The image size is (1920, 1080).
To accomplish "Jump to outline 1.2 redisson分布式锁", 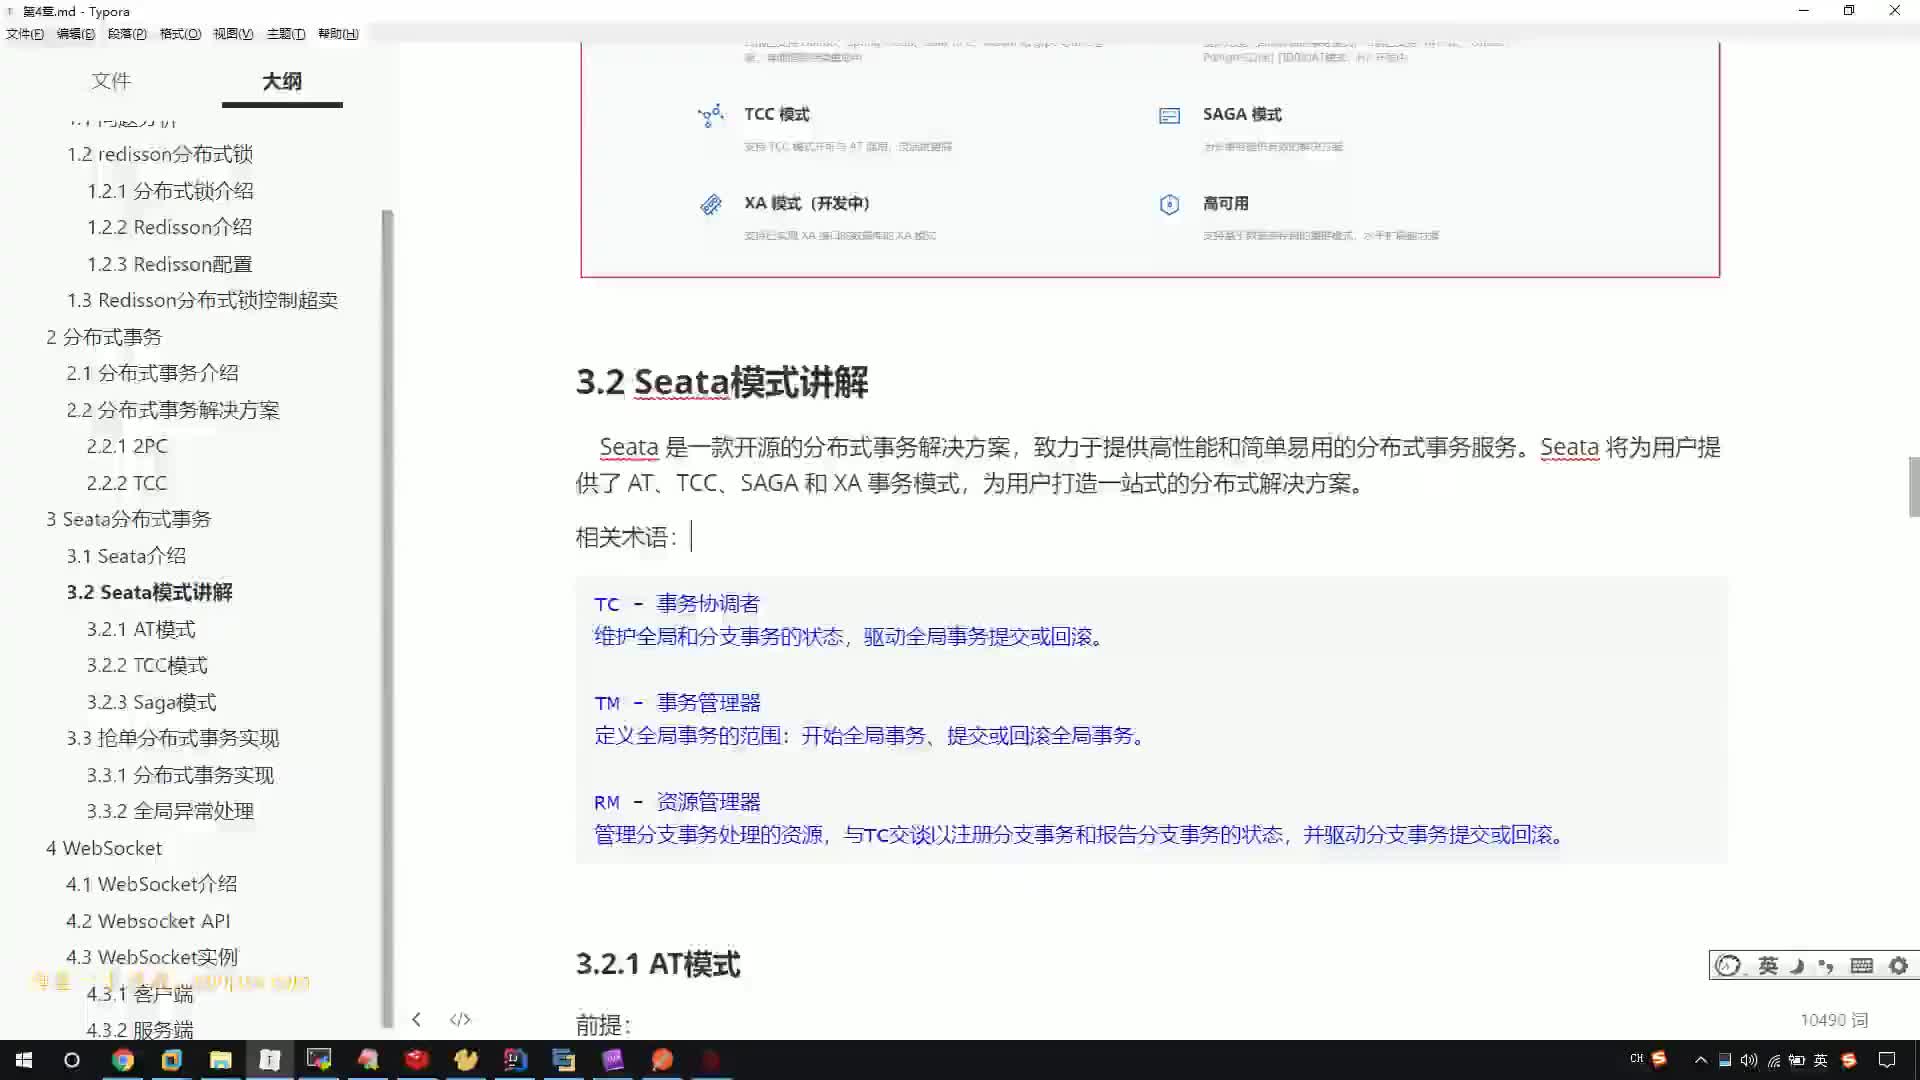I will click(160, 154).
